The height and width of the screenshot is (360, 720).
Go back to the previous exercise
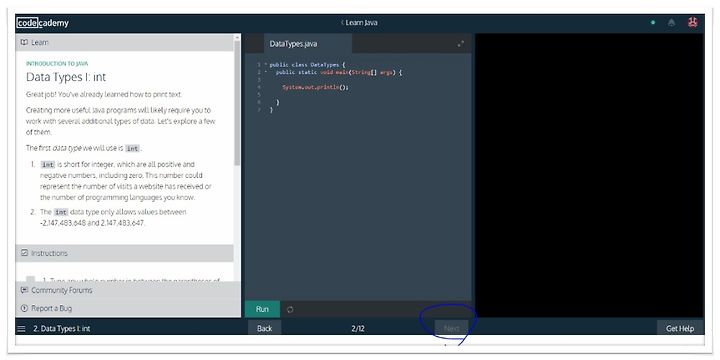tap(264, 328)
